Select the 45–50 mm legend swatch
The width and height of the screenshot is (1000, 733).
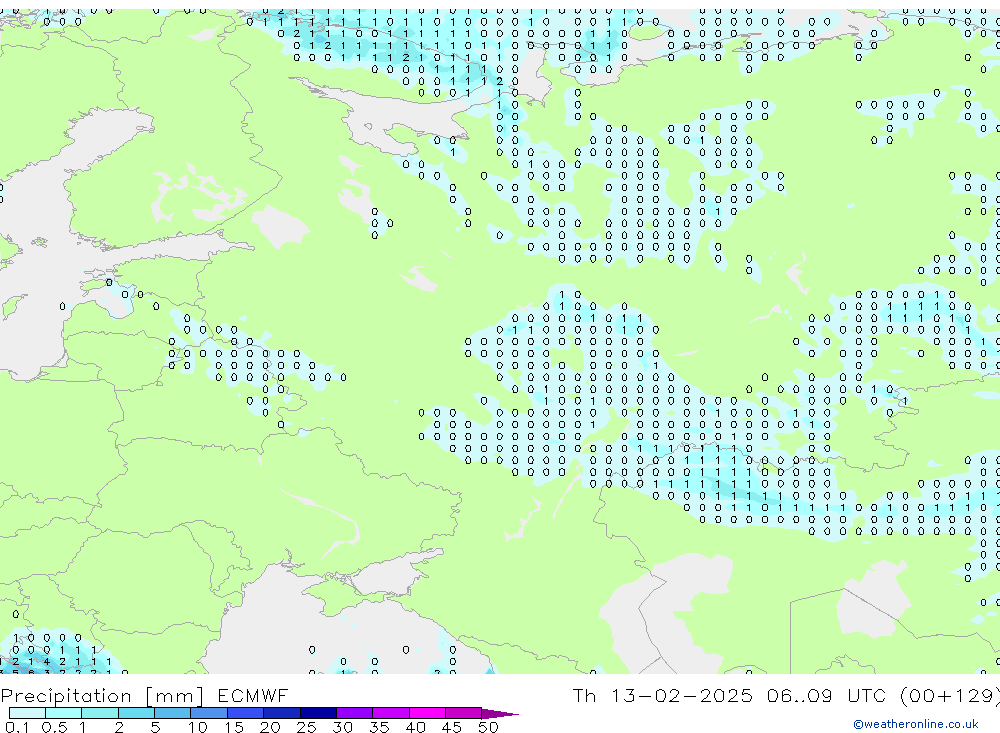464,713
